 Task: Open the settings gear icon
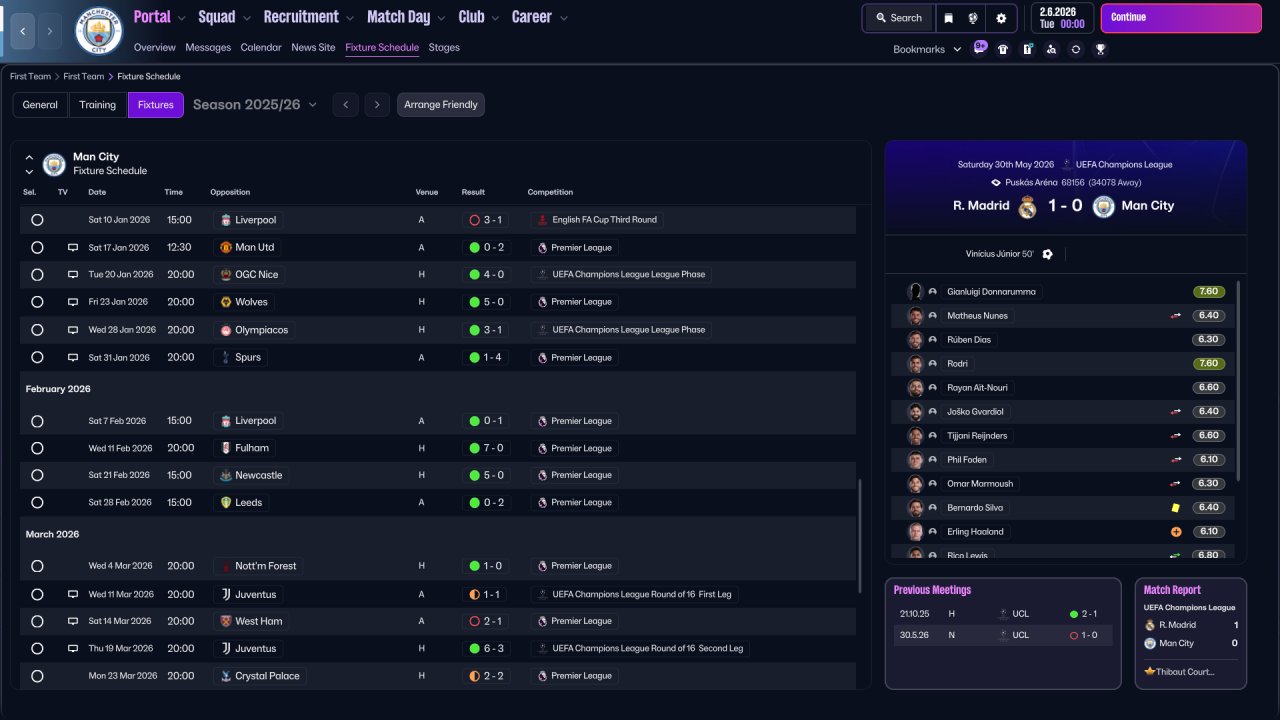pyautogui.click(x=1001, y=18)
